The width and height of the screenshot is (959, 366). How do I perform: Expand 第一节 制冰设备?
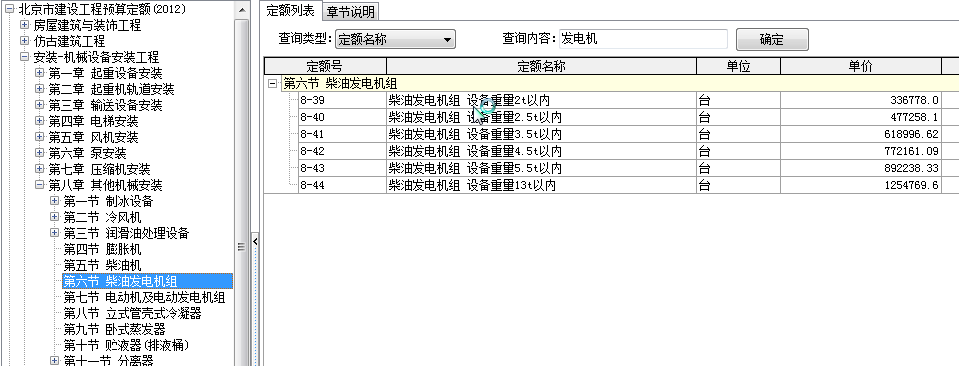click(54, 200)
